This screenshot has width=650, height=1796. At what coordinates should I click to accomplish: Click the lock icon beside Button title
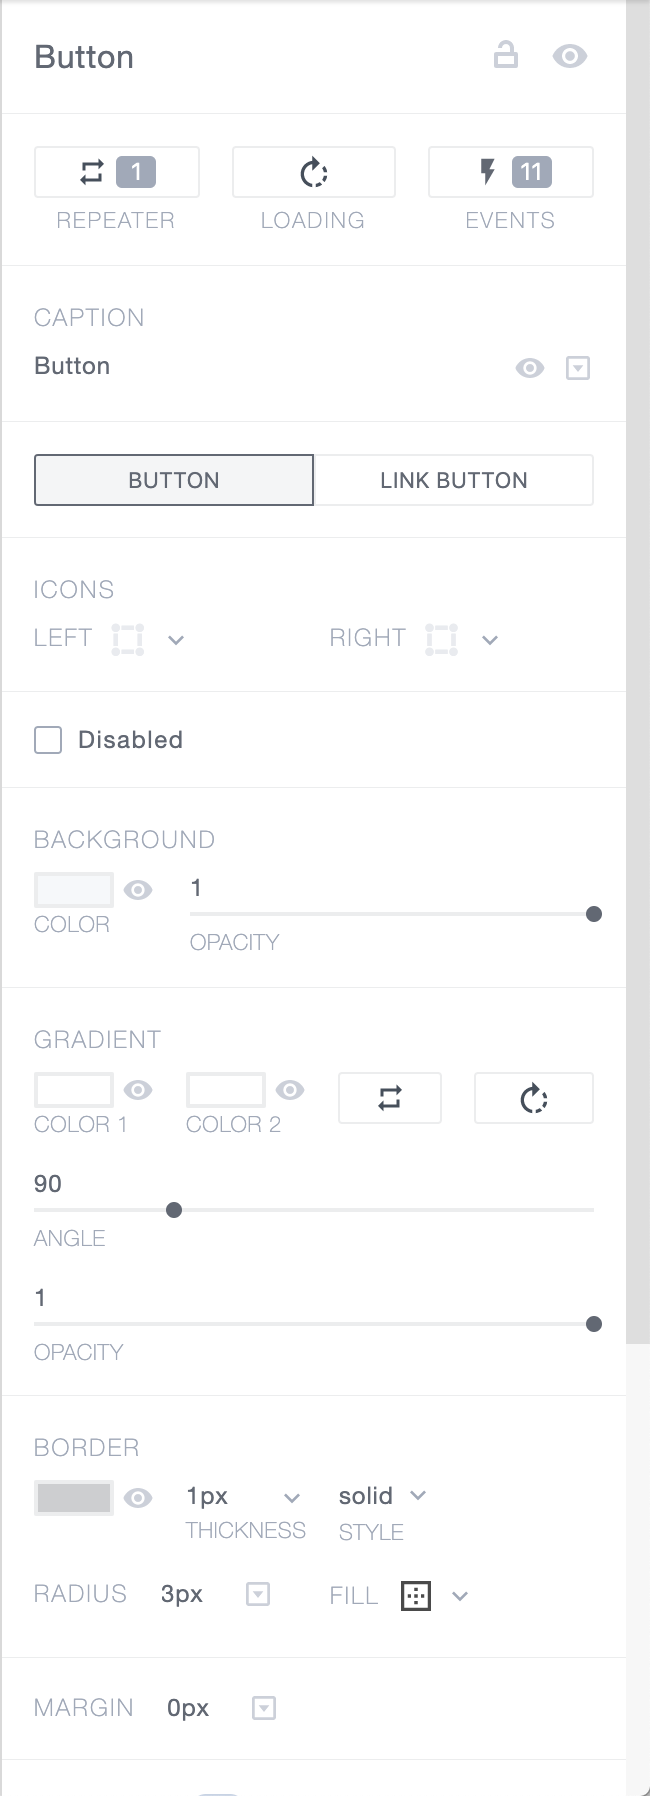(x=506, y=55)
